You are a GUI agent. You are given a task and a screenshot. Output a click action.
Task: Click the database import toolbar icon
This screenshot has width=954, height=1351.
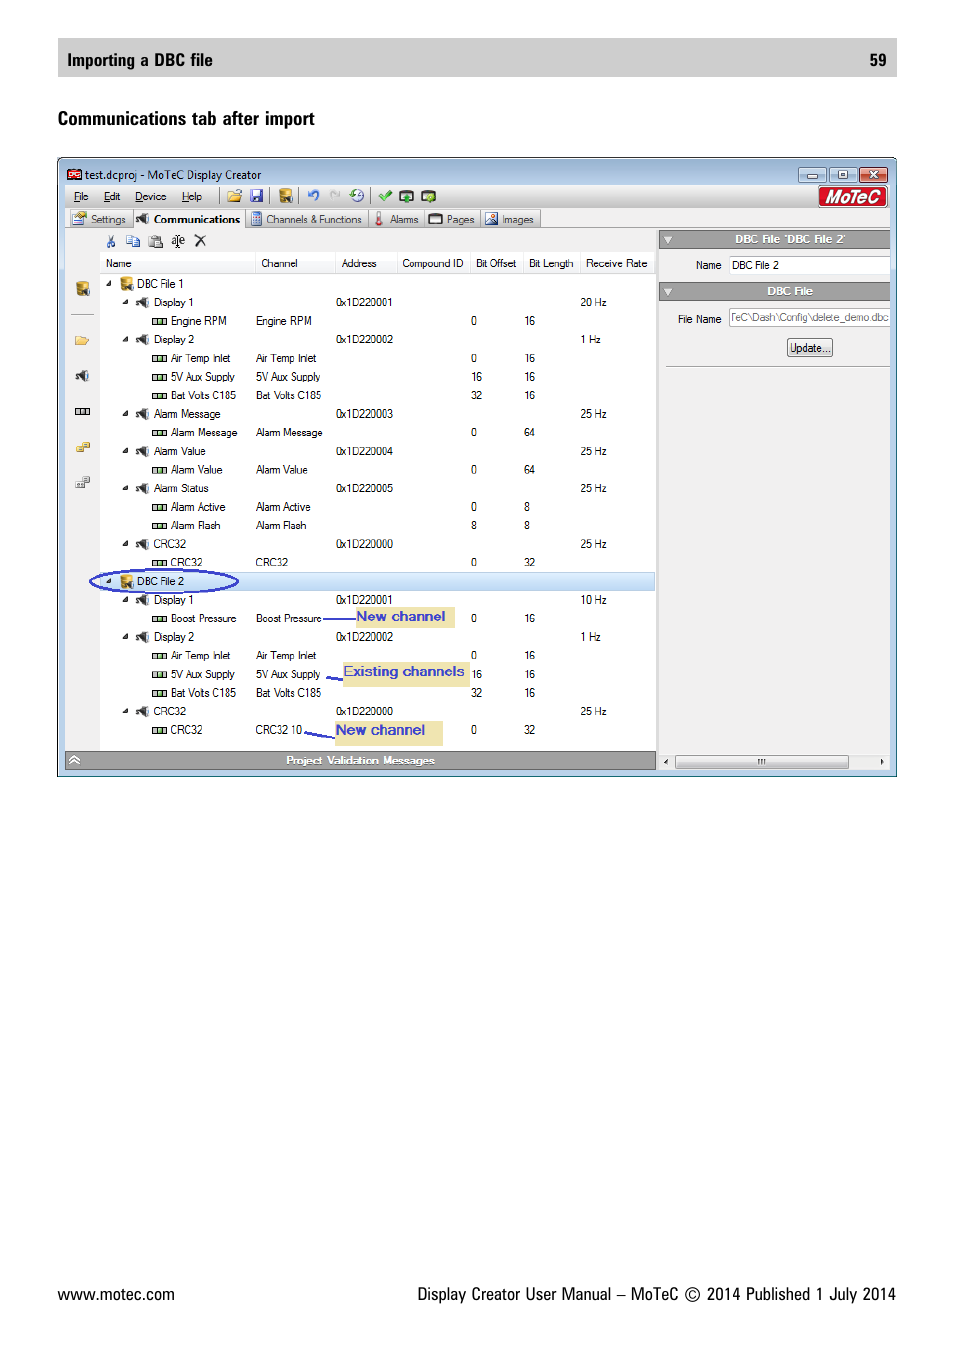click(286, 196)
